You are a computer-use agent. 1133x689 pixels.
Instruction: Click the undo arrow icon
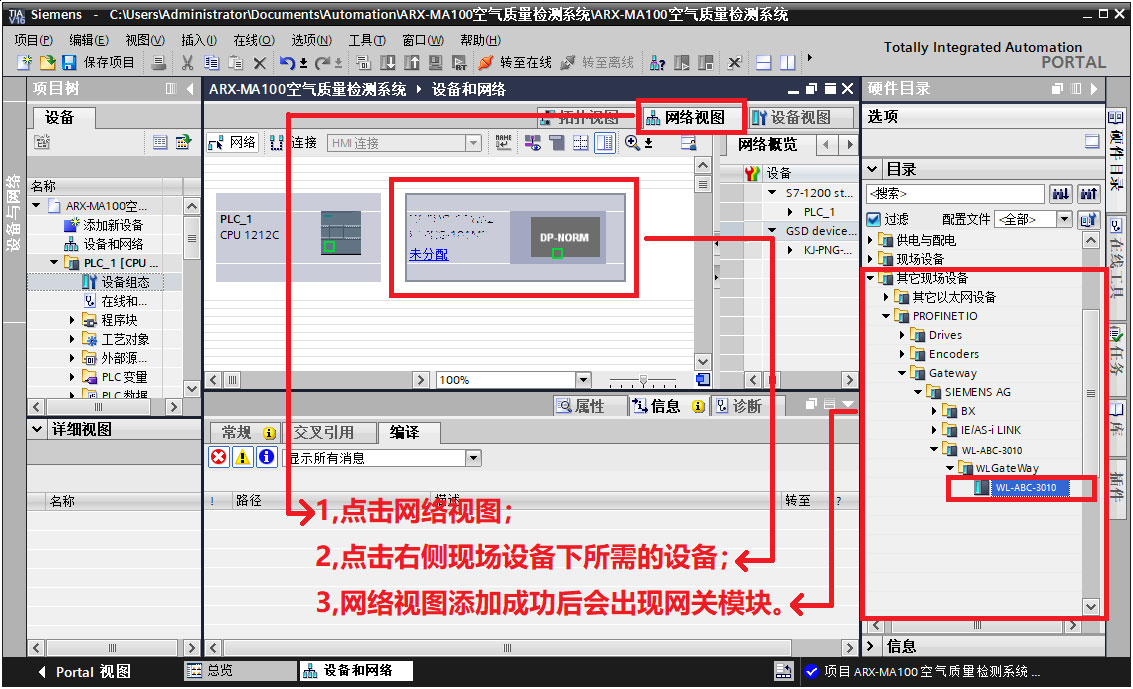[x=287, y=63]
